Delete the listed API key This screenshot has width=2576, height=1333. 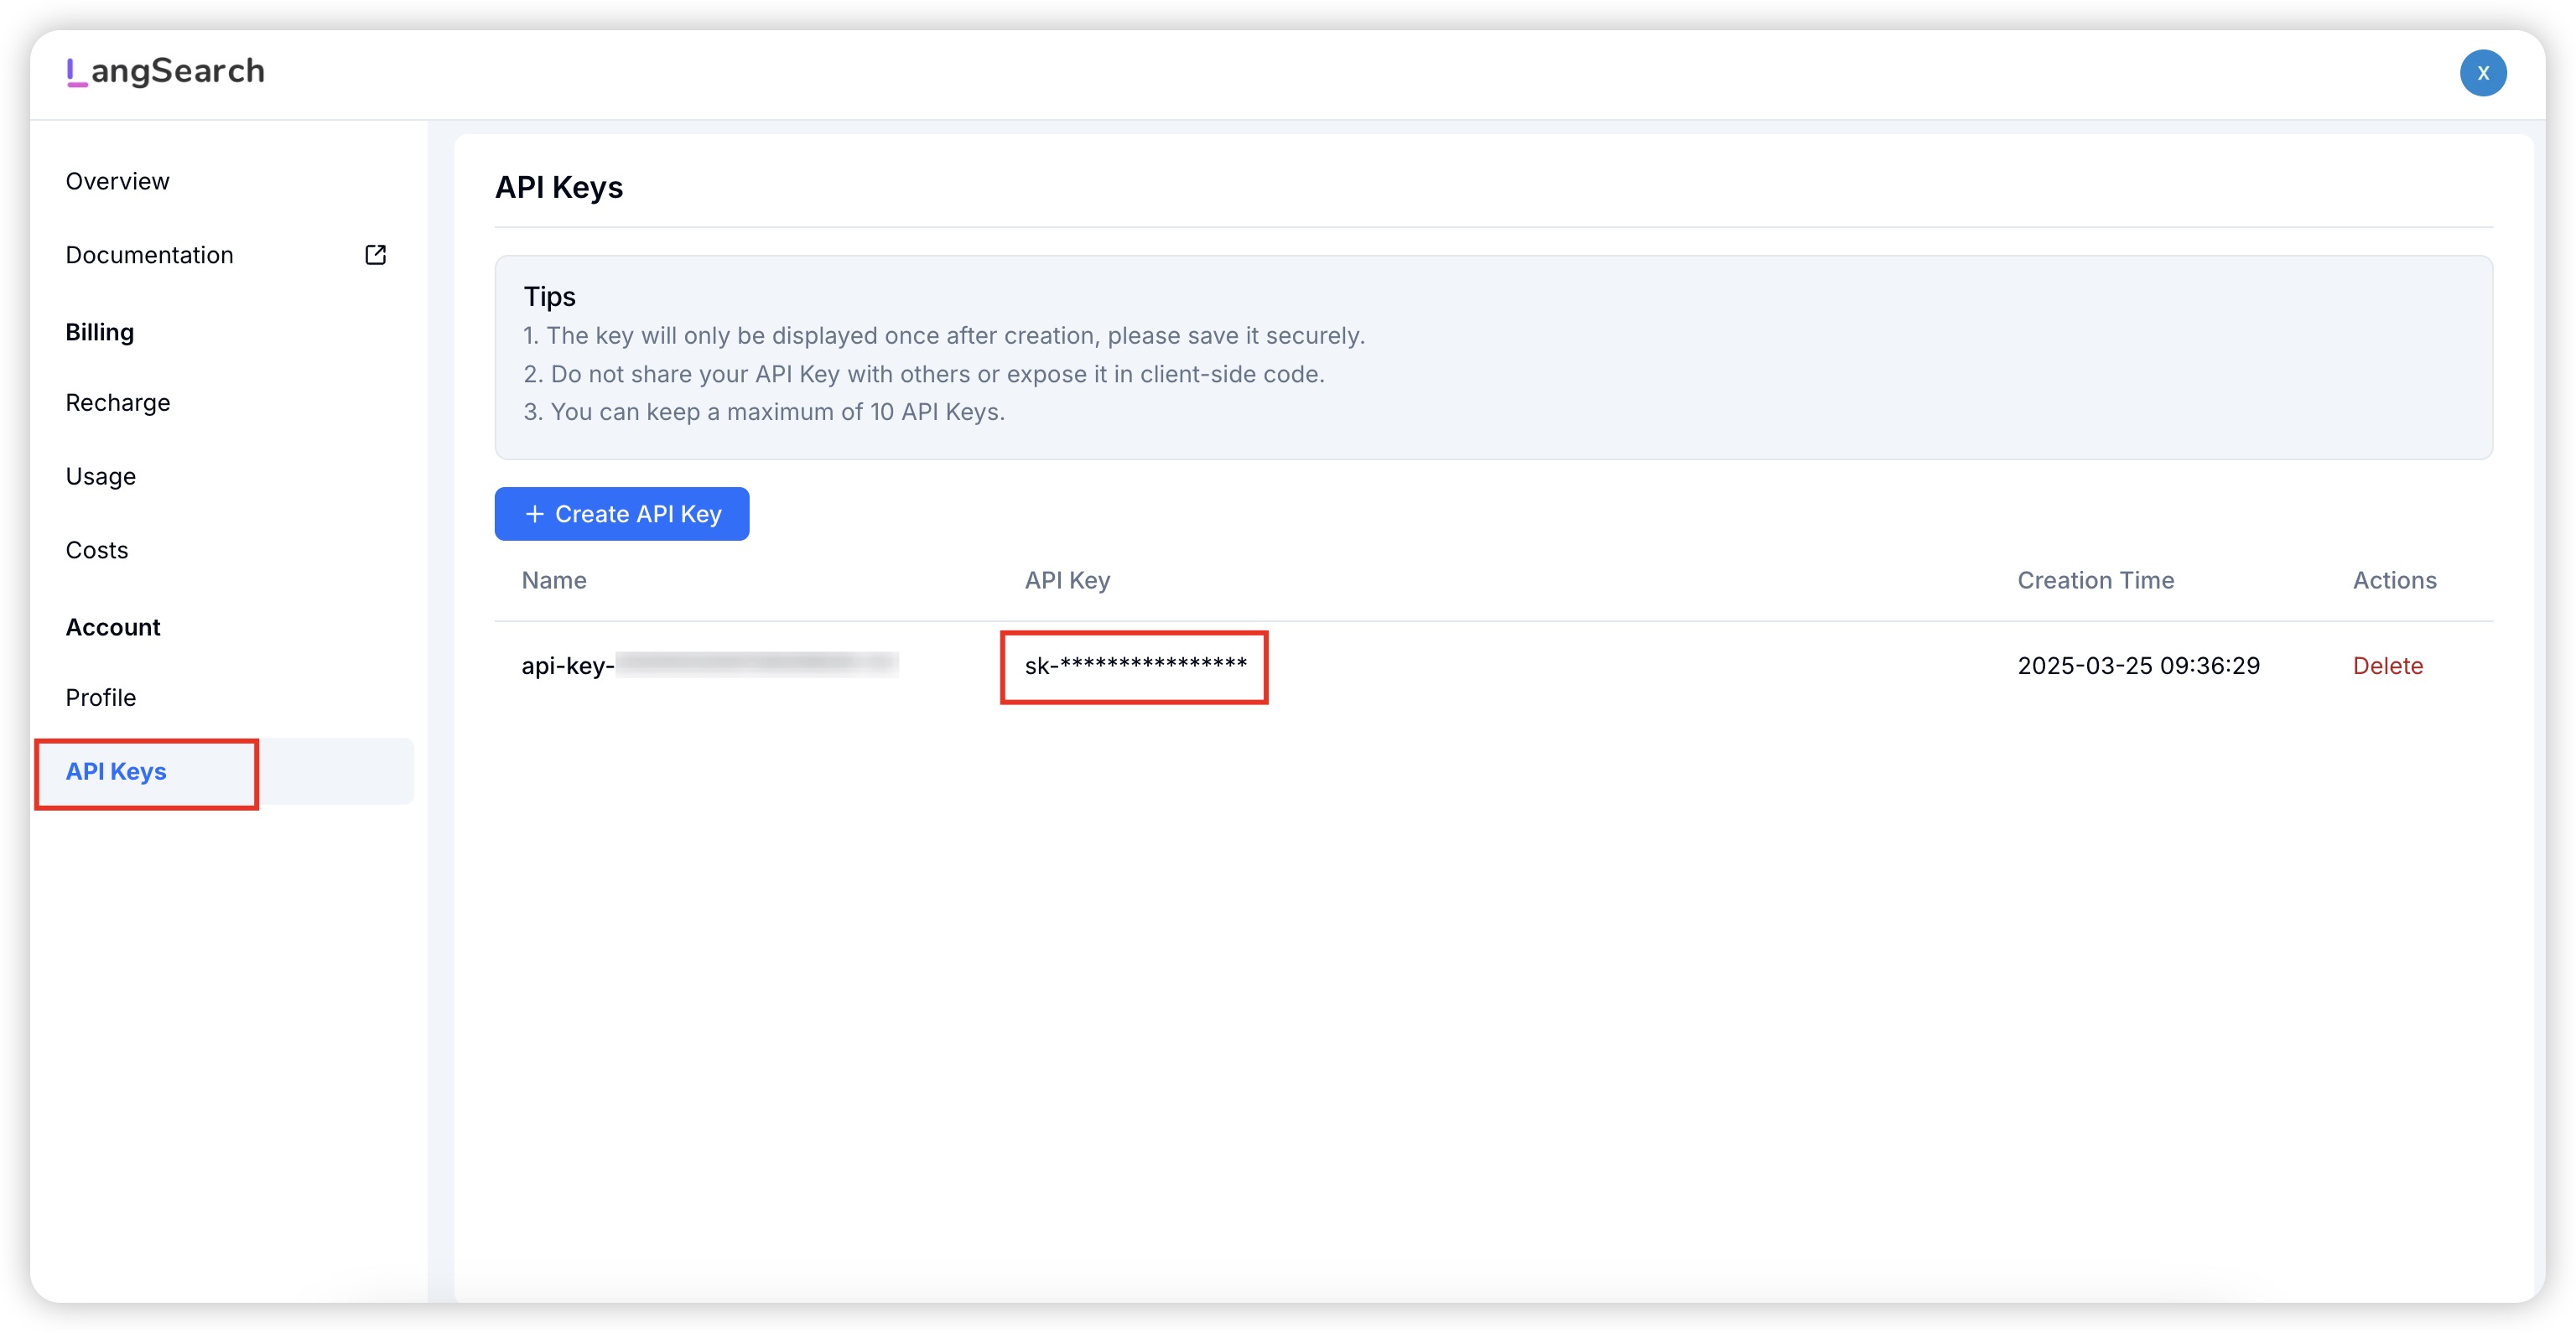[x=2387, y=666]
